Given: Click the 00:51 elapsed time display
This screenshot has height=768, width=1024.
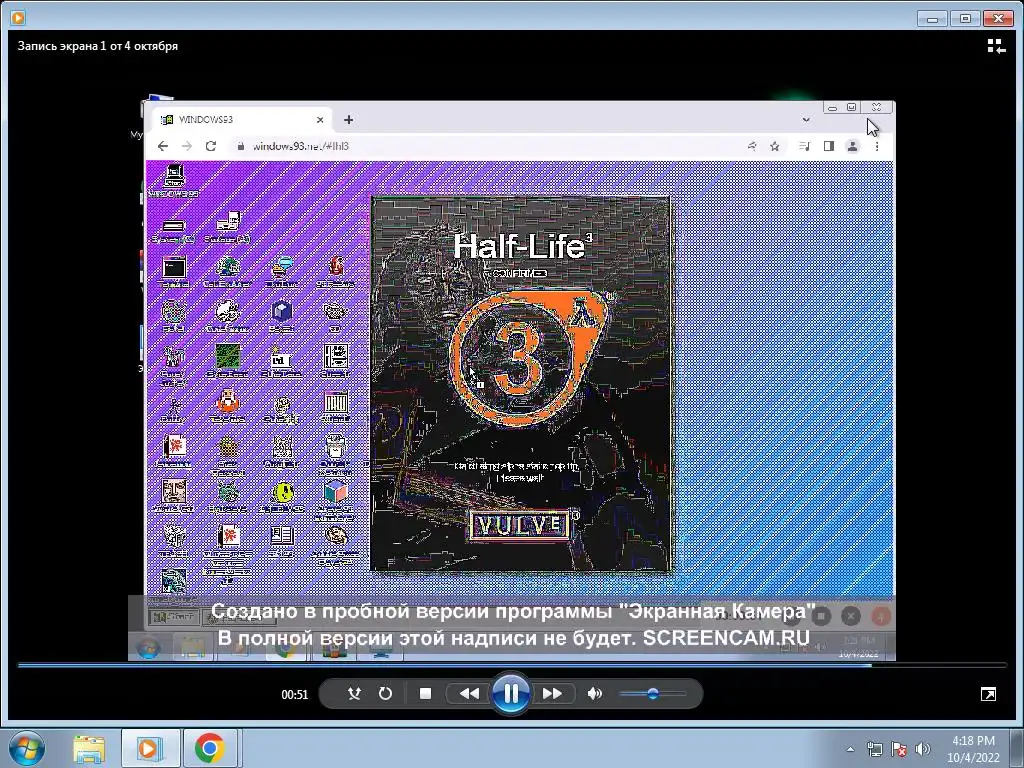Looking at the screenshot, I should (x=295, y=694).
